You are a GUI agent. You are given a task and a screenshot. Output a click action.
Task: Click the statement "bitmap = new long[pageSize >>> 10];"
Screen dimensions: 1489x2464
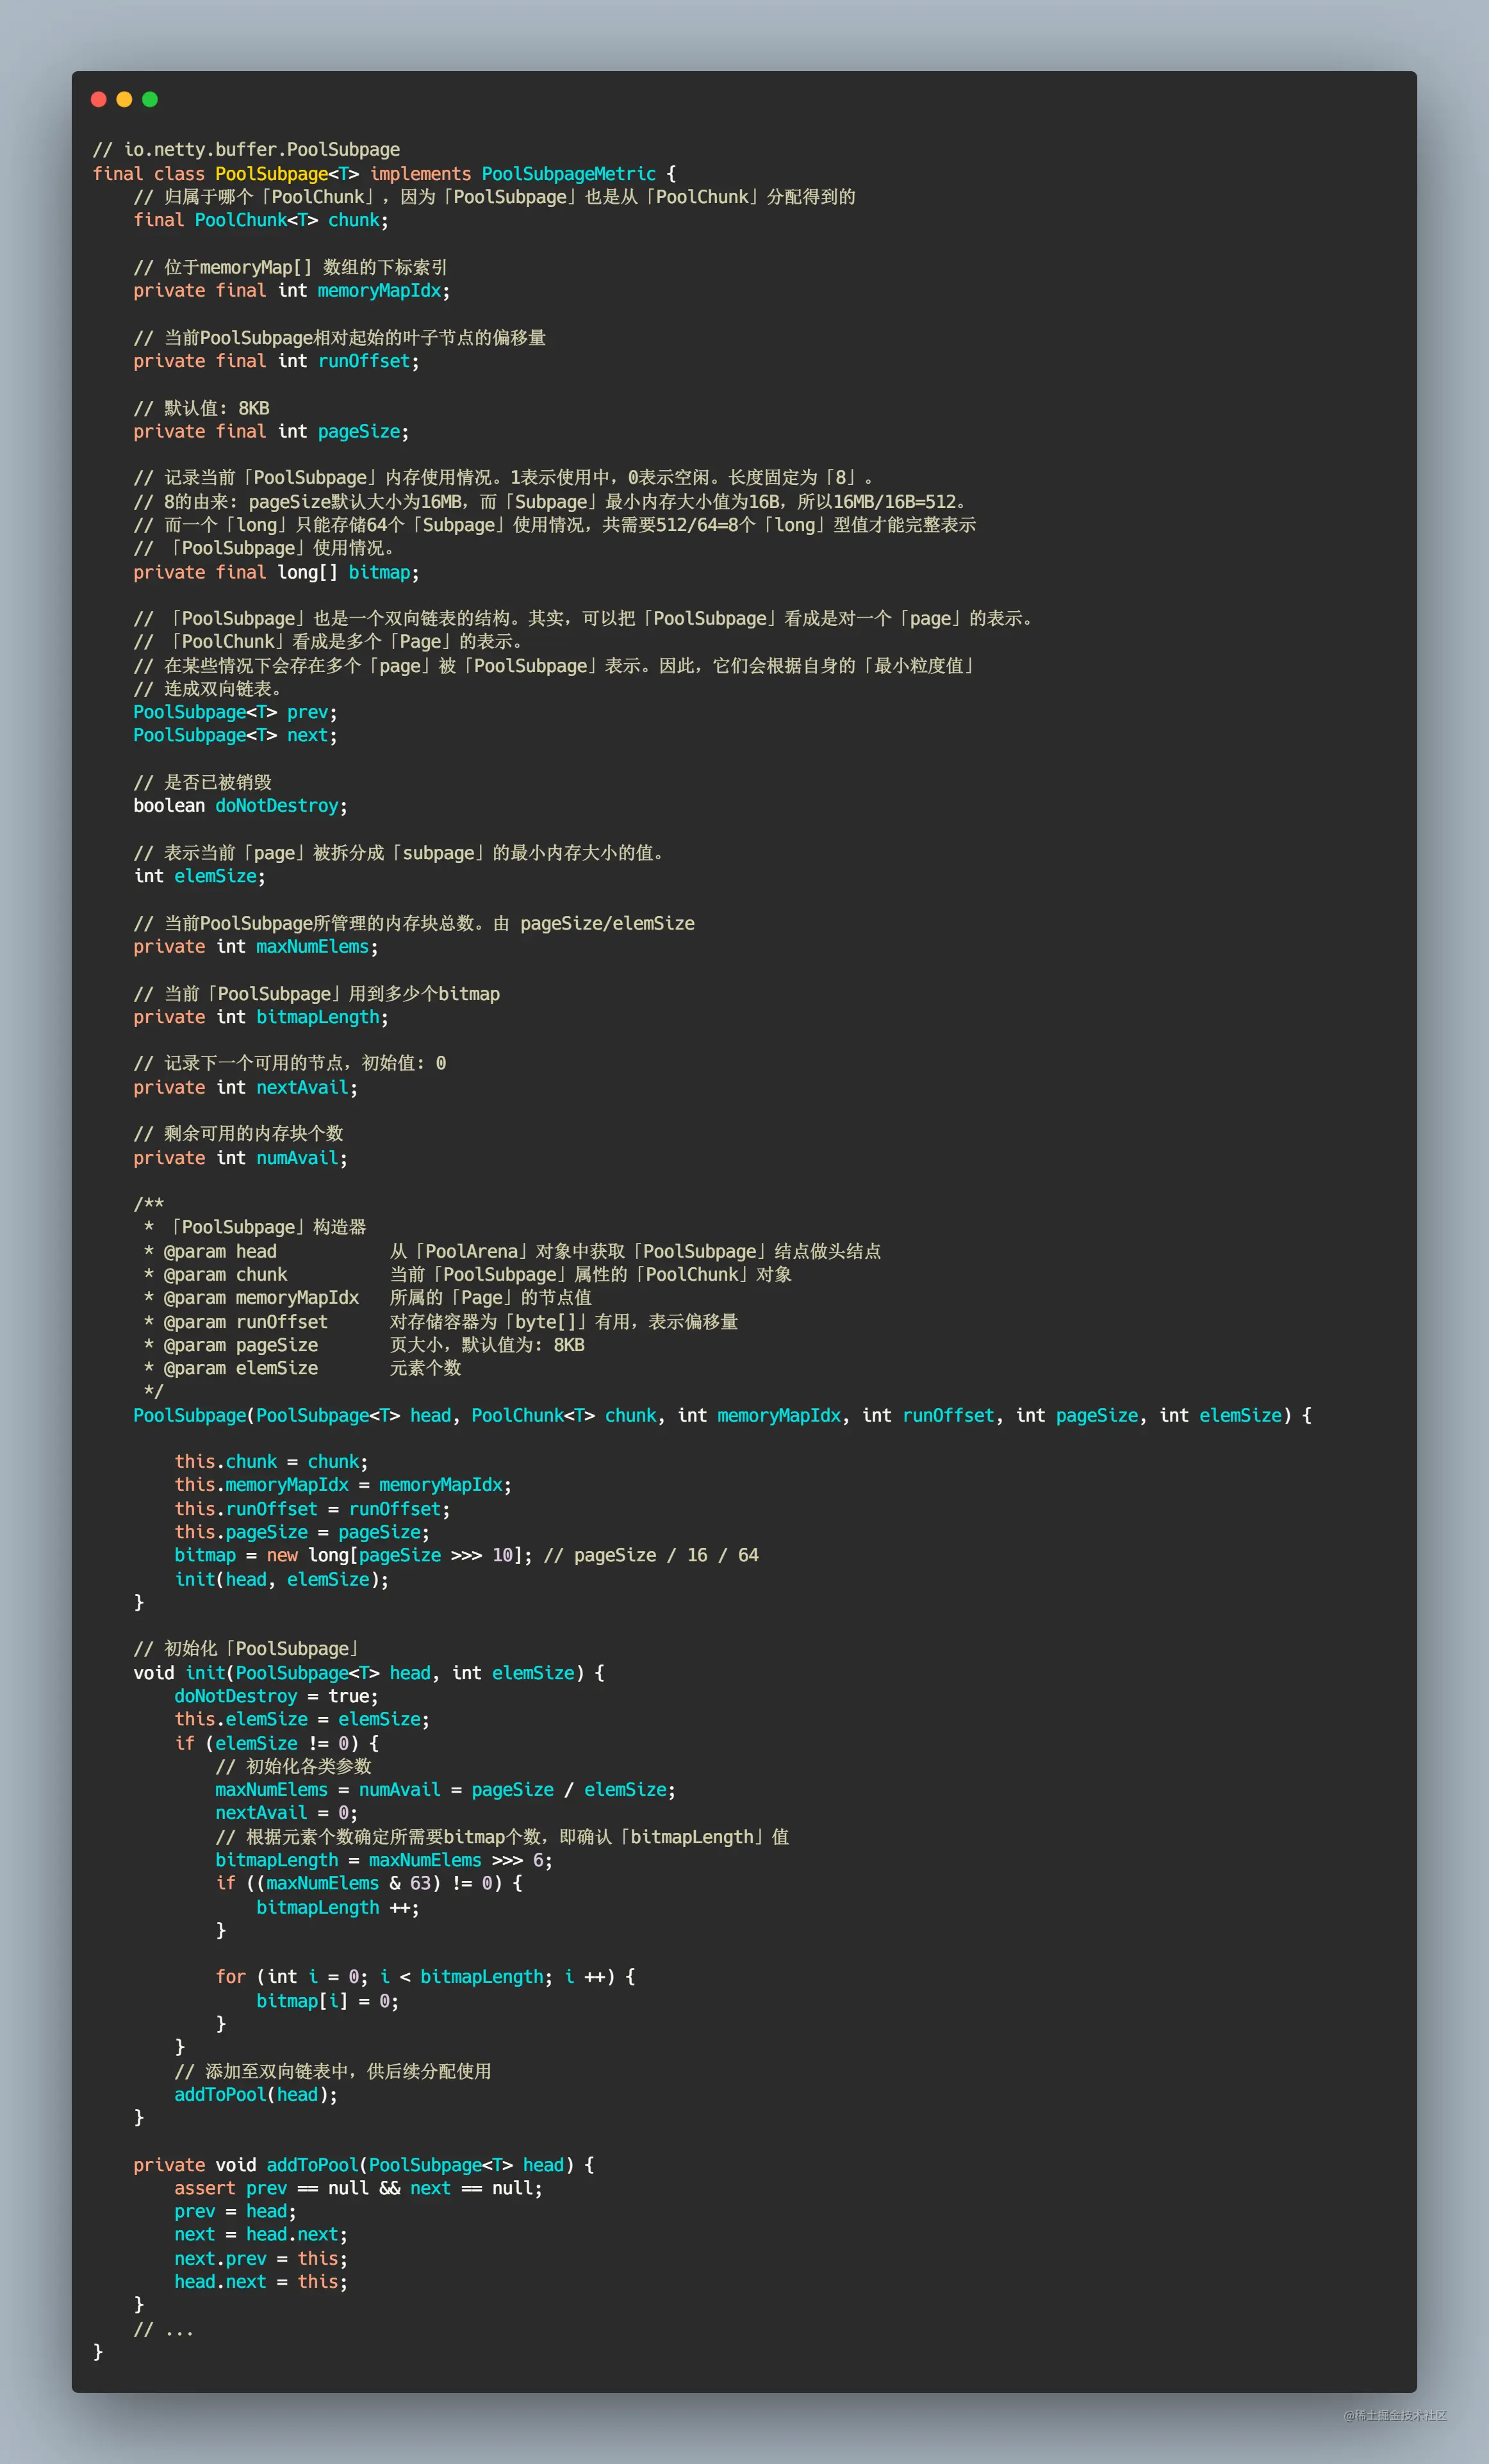point(353,1555)
